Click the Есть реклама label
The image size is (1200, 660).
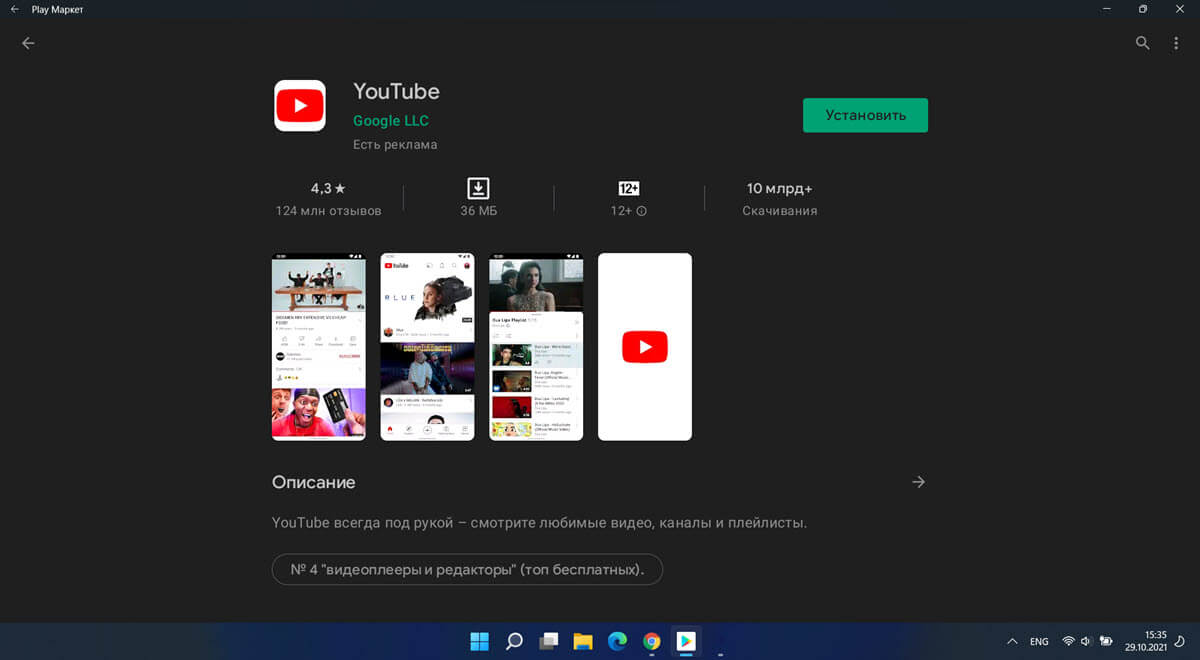395,145
